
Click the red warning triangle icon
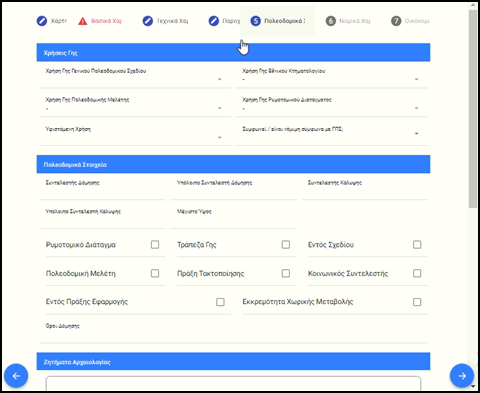point(82,21)
